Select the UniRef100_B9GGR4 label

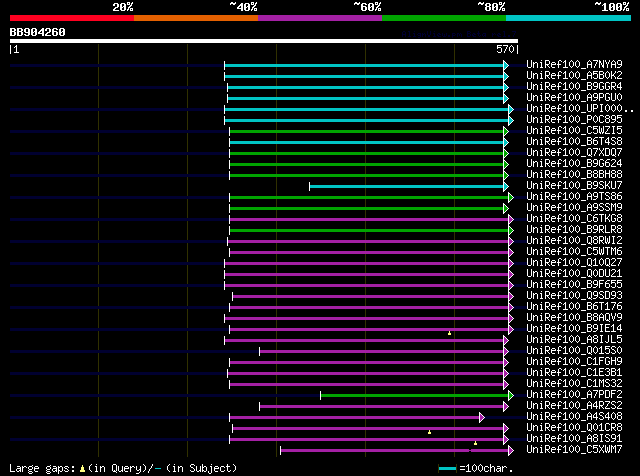pyautogui.click(x=574, y=87)
